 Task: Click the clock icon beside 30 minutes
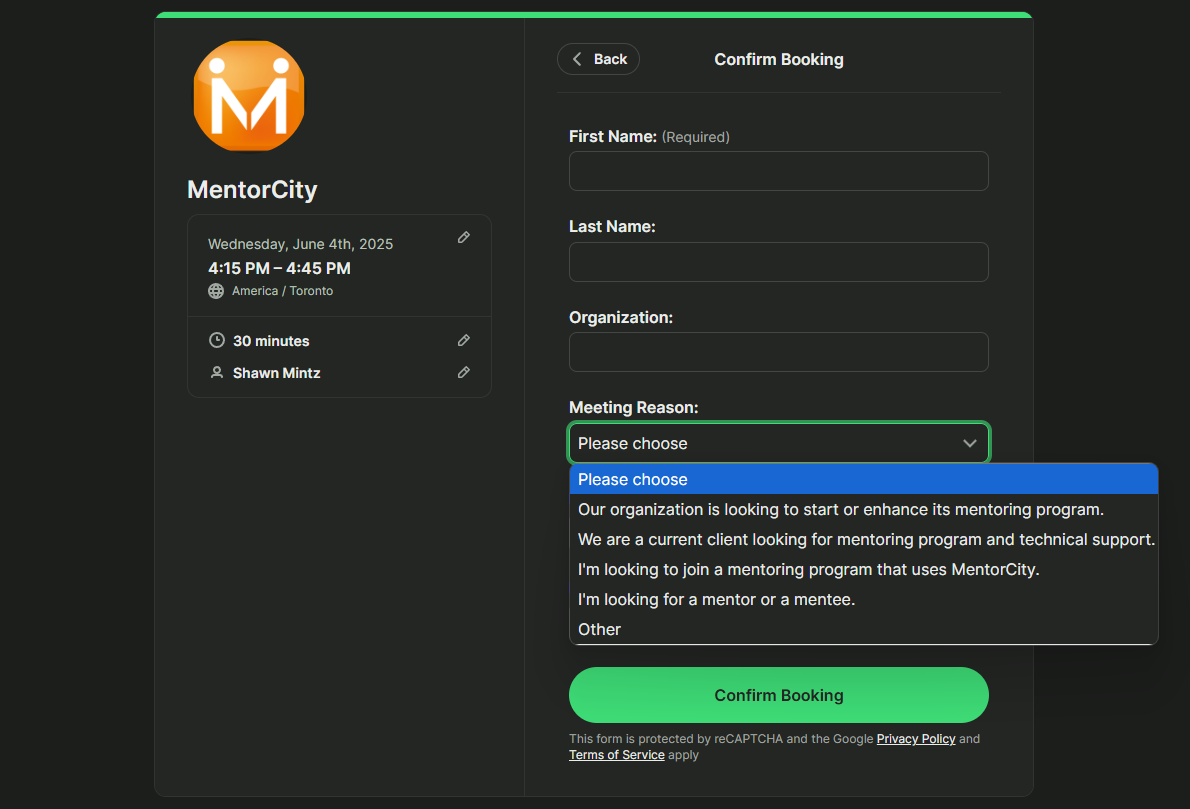216,341
